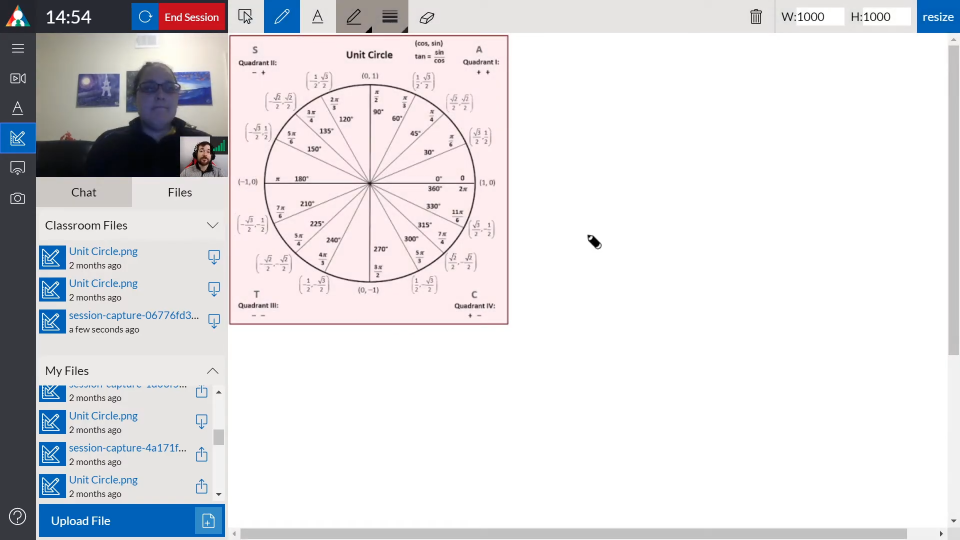960x540 pixels.
Task: Share the bottom Unit Circle.png in My Files
Action: click(x=201, y=486)
